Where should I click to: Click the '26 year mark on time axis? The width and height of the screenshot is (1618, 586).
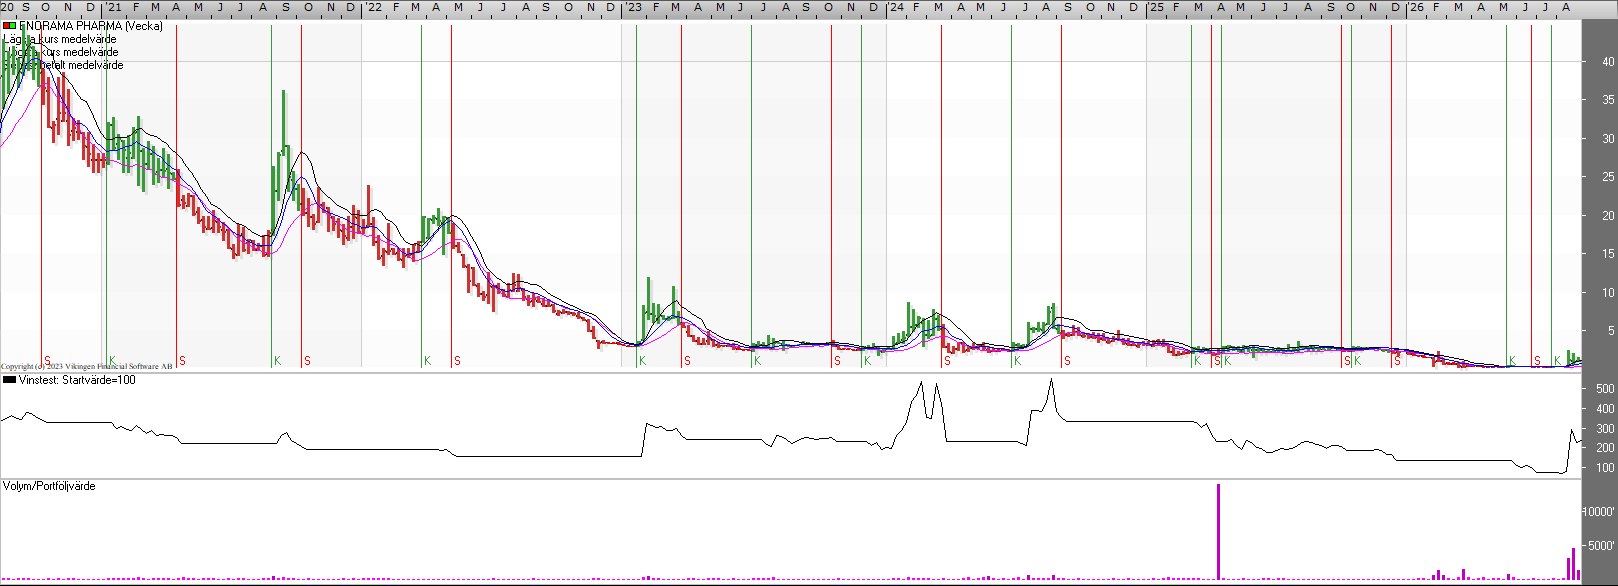click(1416, 7)
